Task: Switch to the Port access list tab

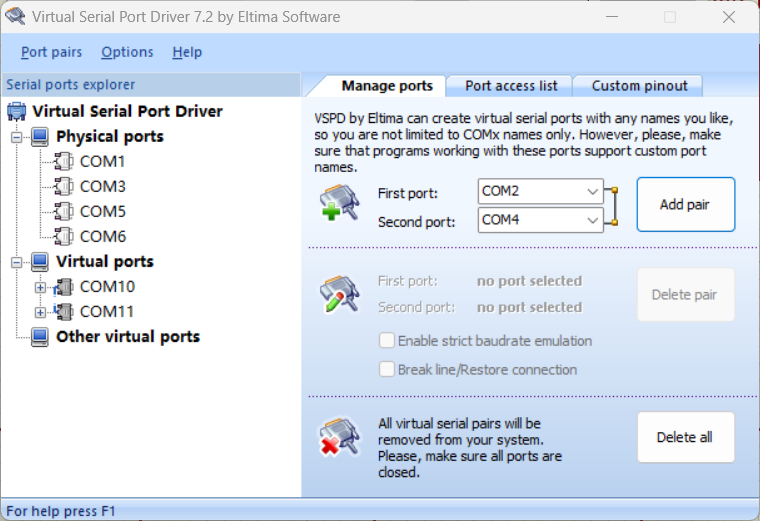Action: click(511, 86)
